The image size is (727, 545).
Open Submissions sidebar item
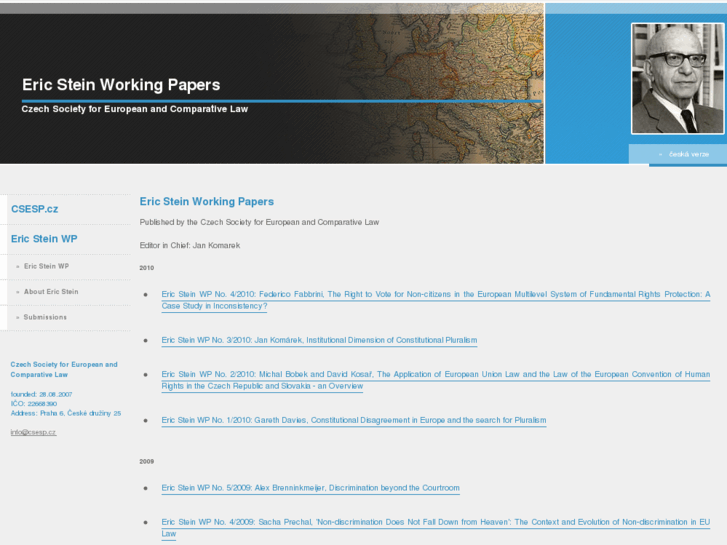click(x=45, y=317)
